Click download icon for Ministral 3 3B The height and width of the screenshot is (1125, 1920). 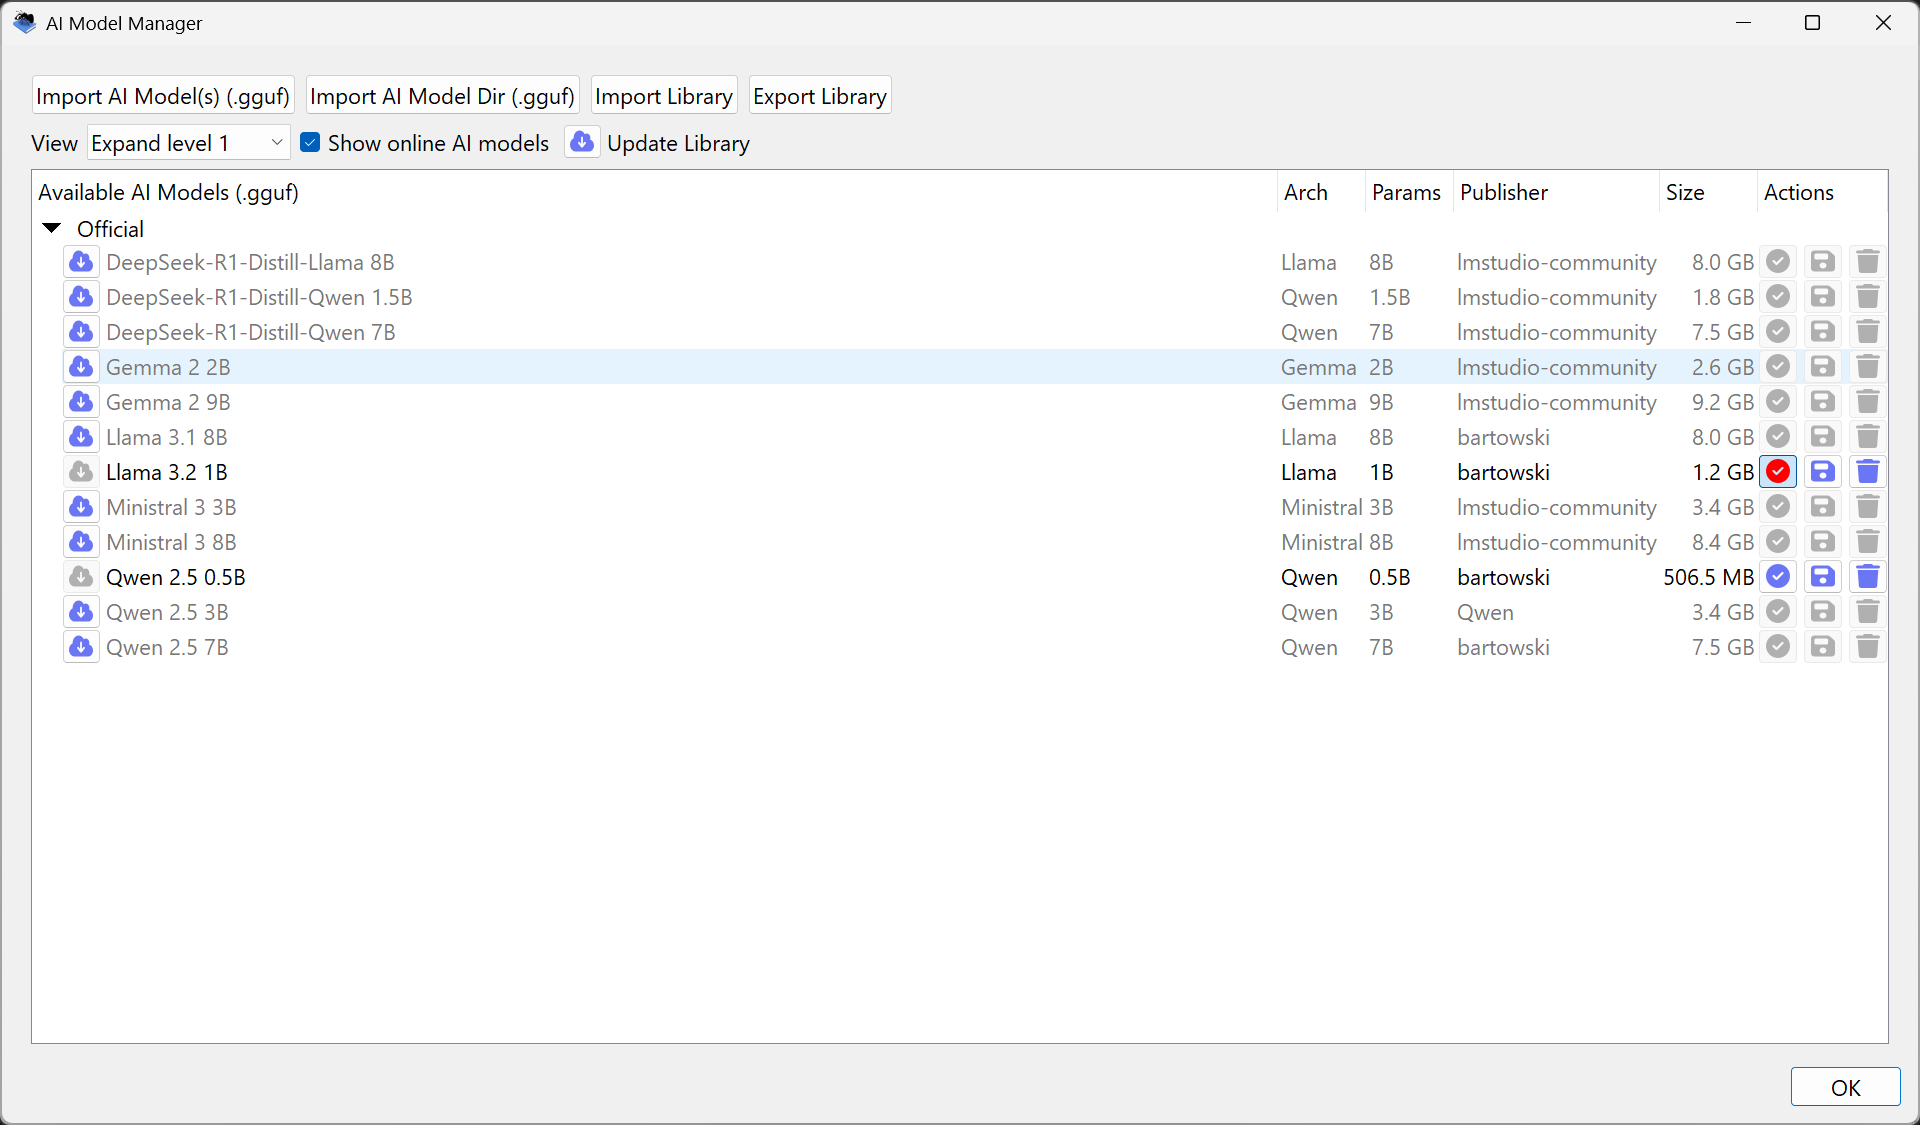pyautogui.click(x=81, y=507)
